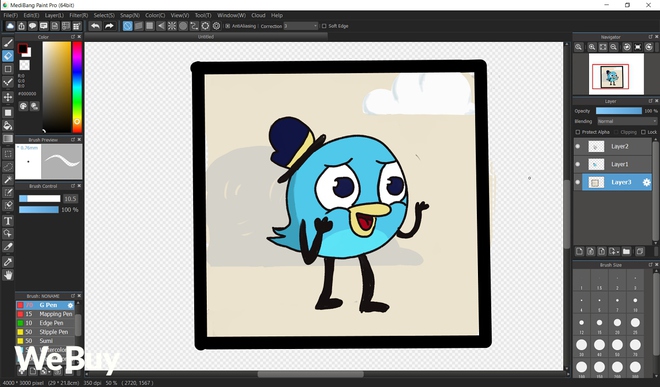Choose Edge Pen brush
Screen dimensions: 660x387
(45, 323)
